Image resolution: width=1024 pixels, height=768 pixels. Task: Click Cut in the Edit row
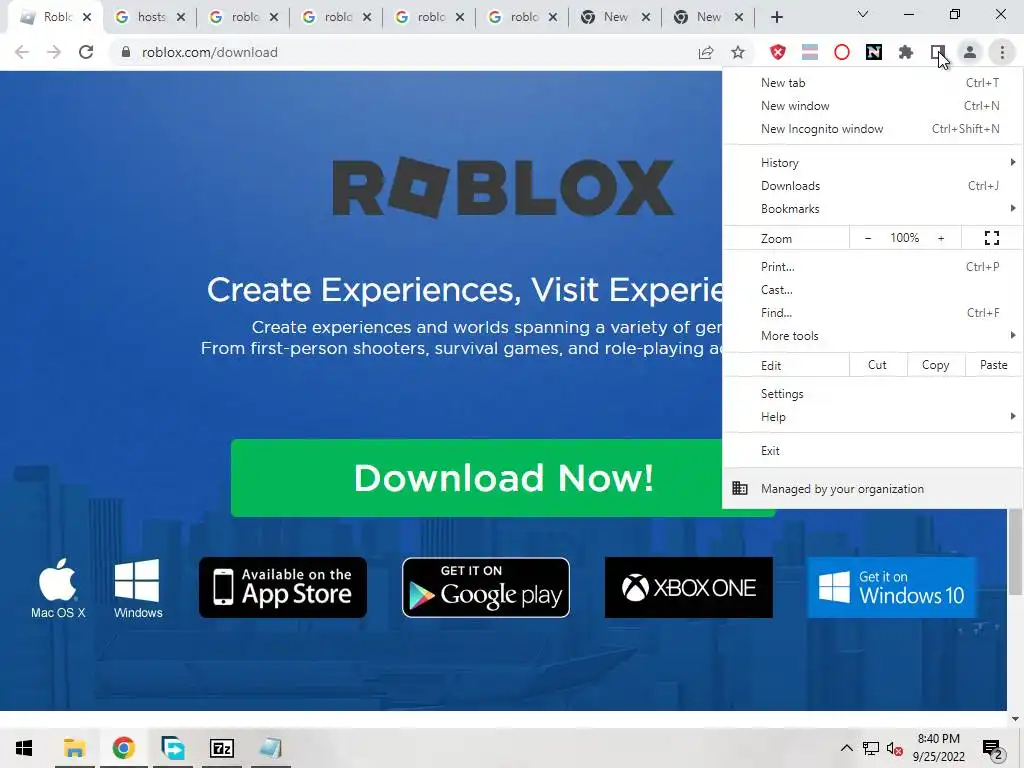pyautogui.click(x=878, y=365)
